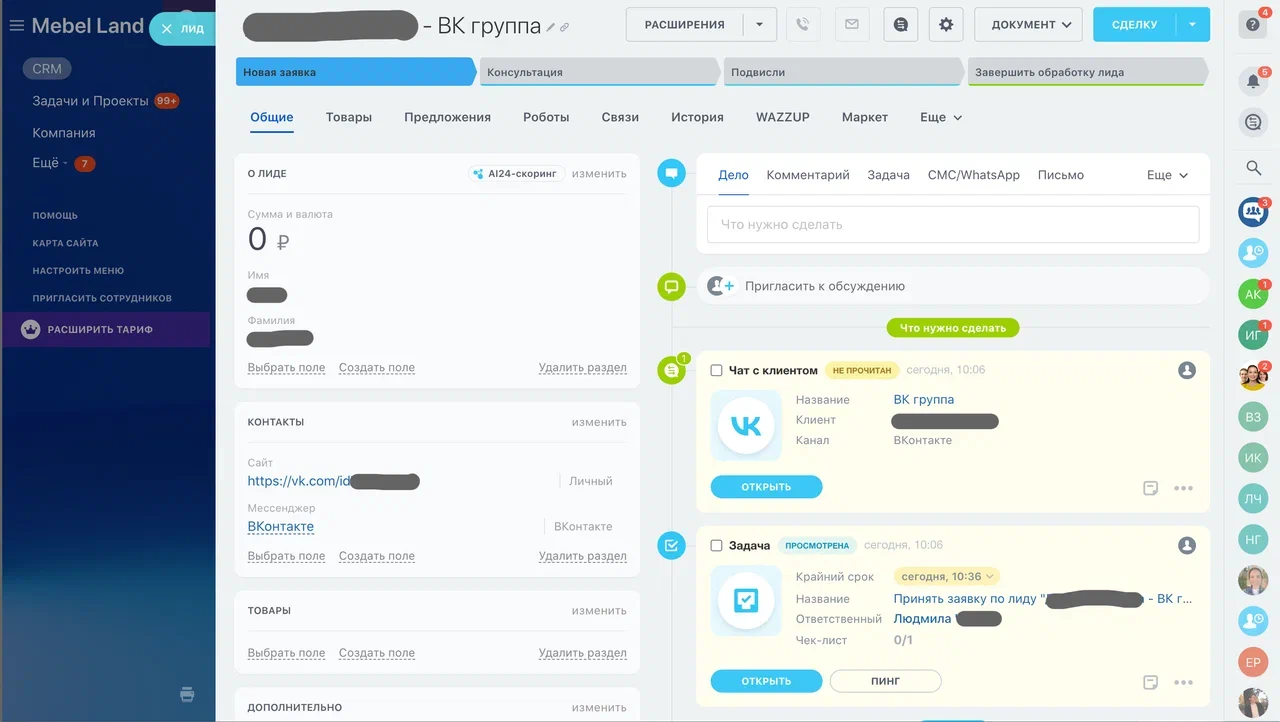Open the Документ dropdown

coord(1028,25)
